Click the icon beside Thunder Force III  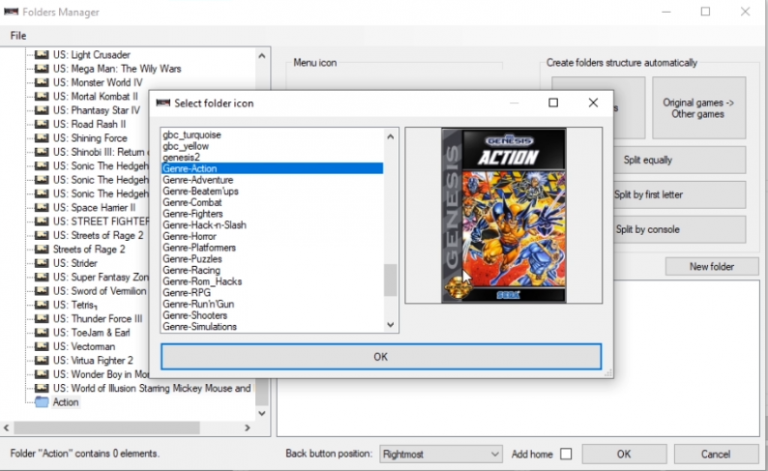41,318
